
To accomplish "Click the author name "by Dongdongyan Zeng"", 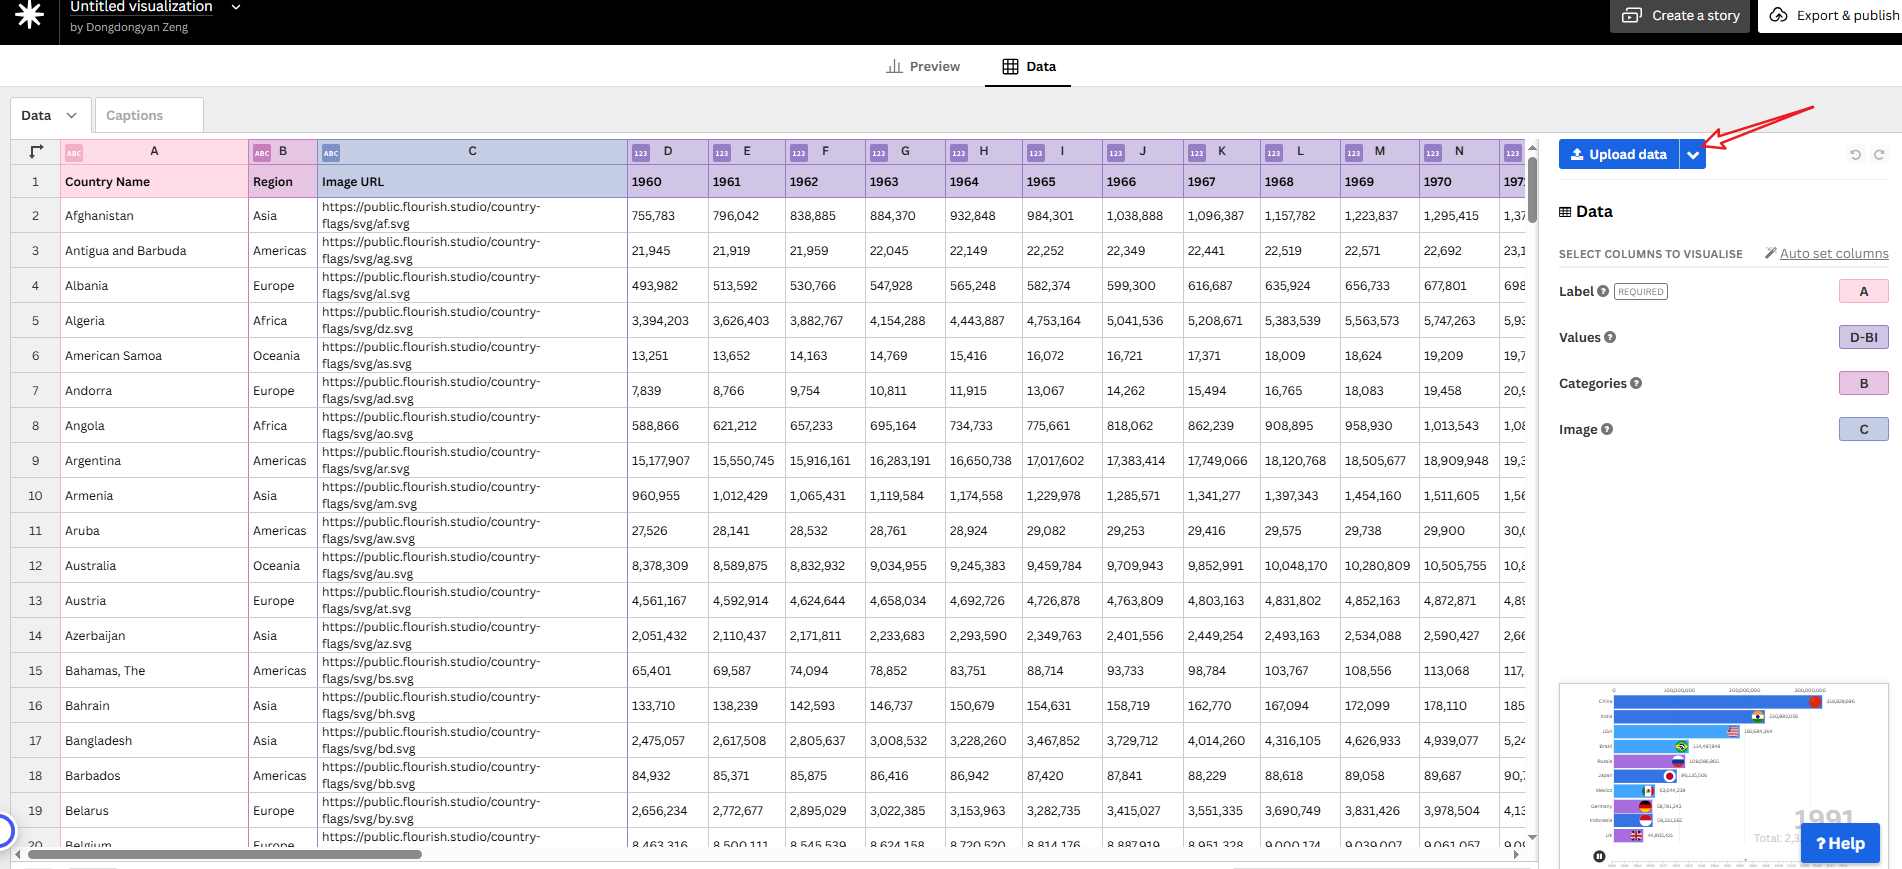I will 129,28.
